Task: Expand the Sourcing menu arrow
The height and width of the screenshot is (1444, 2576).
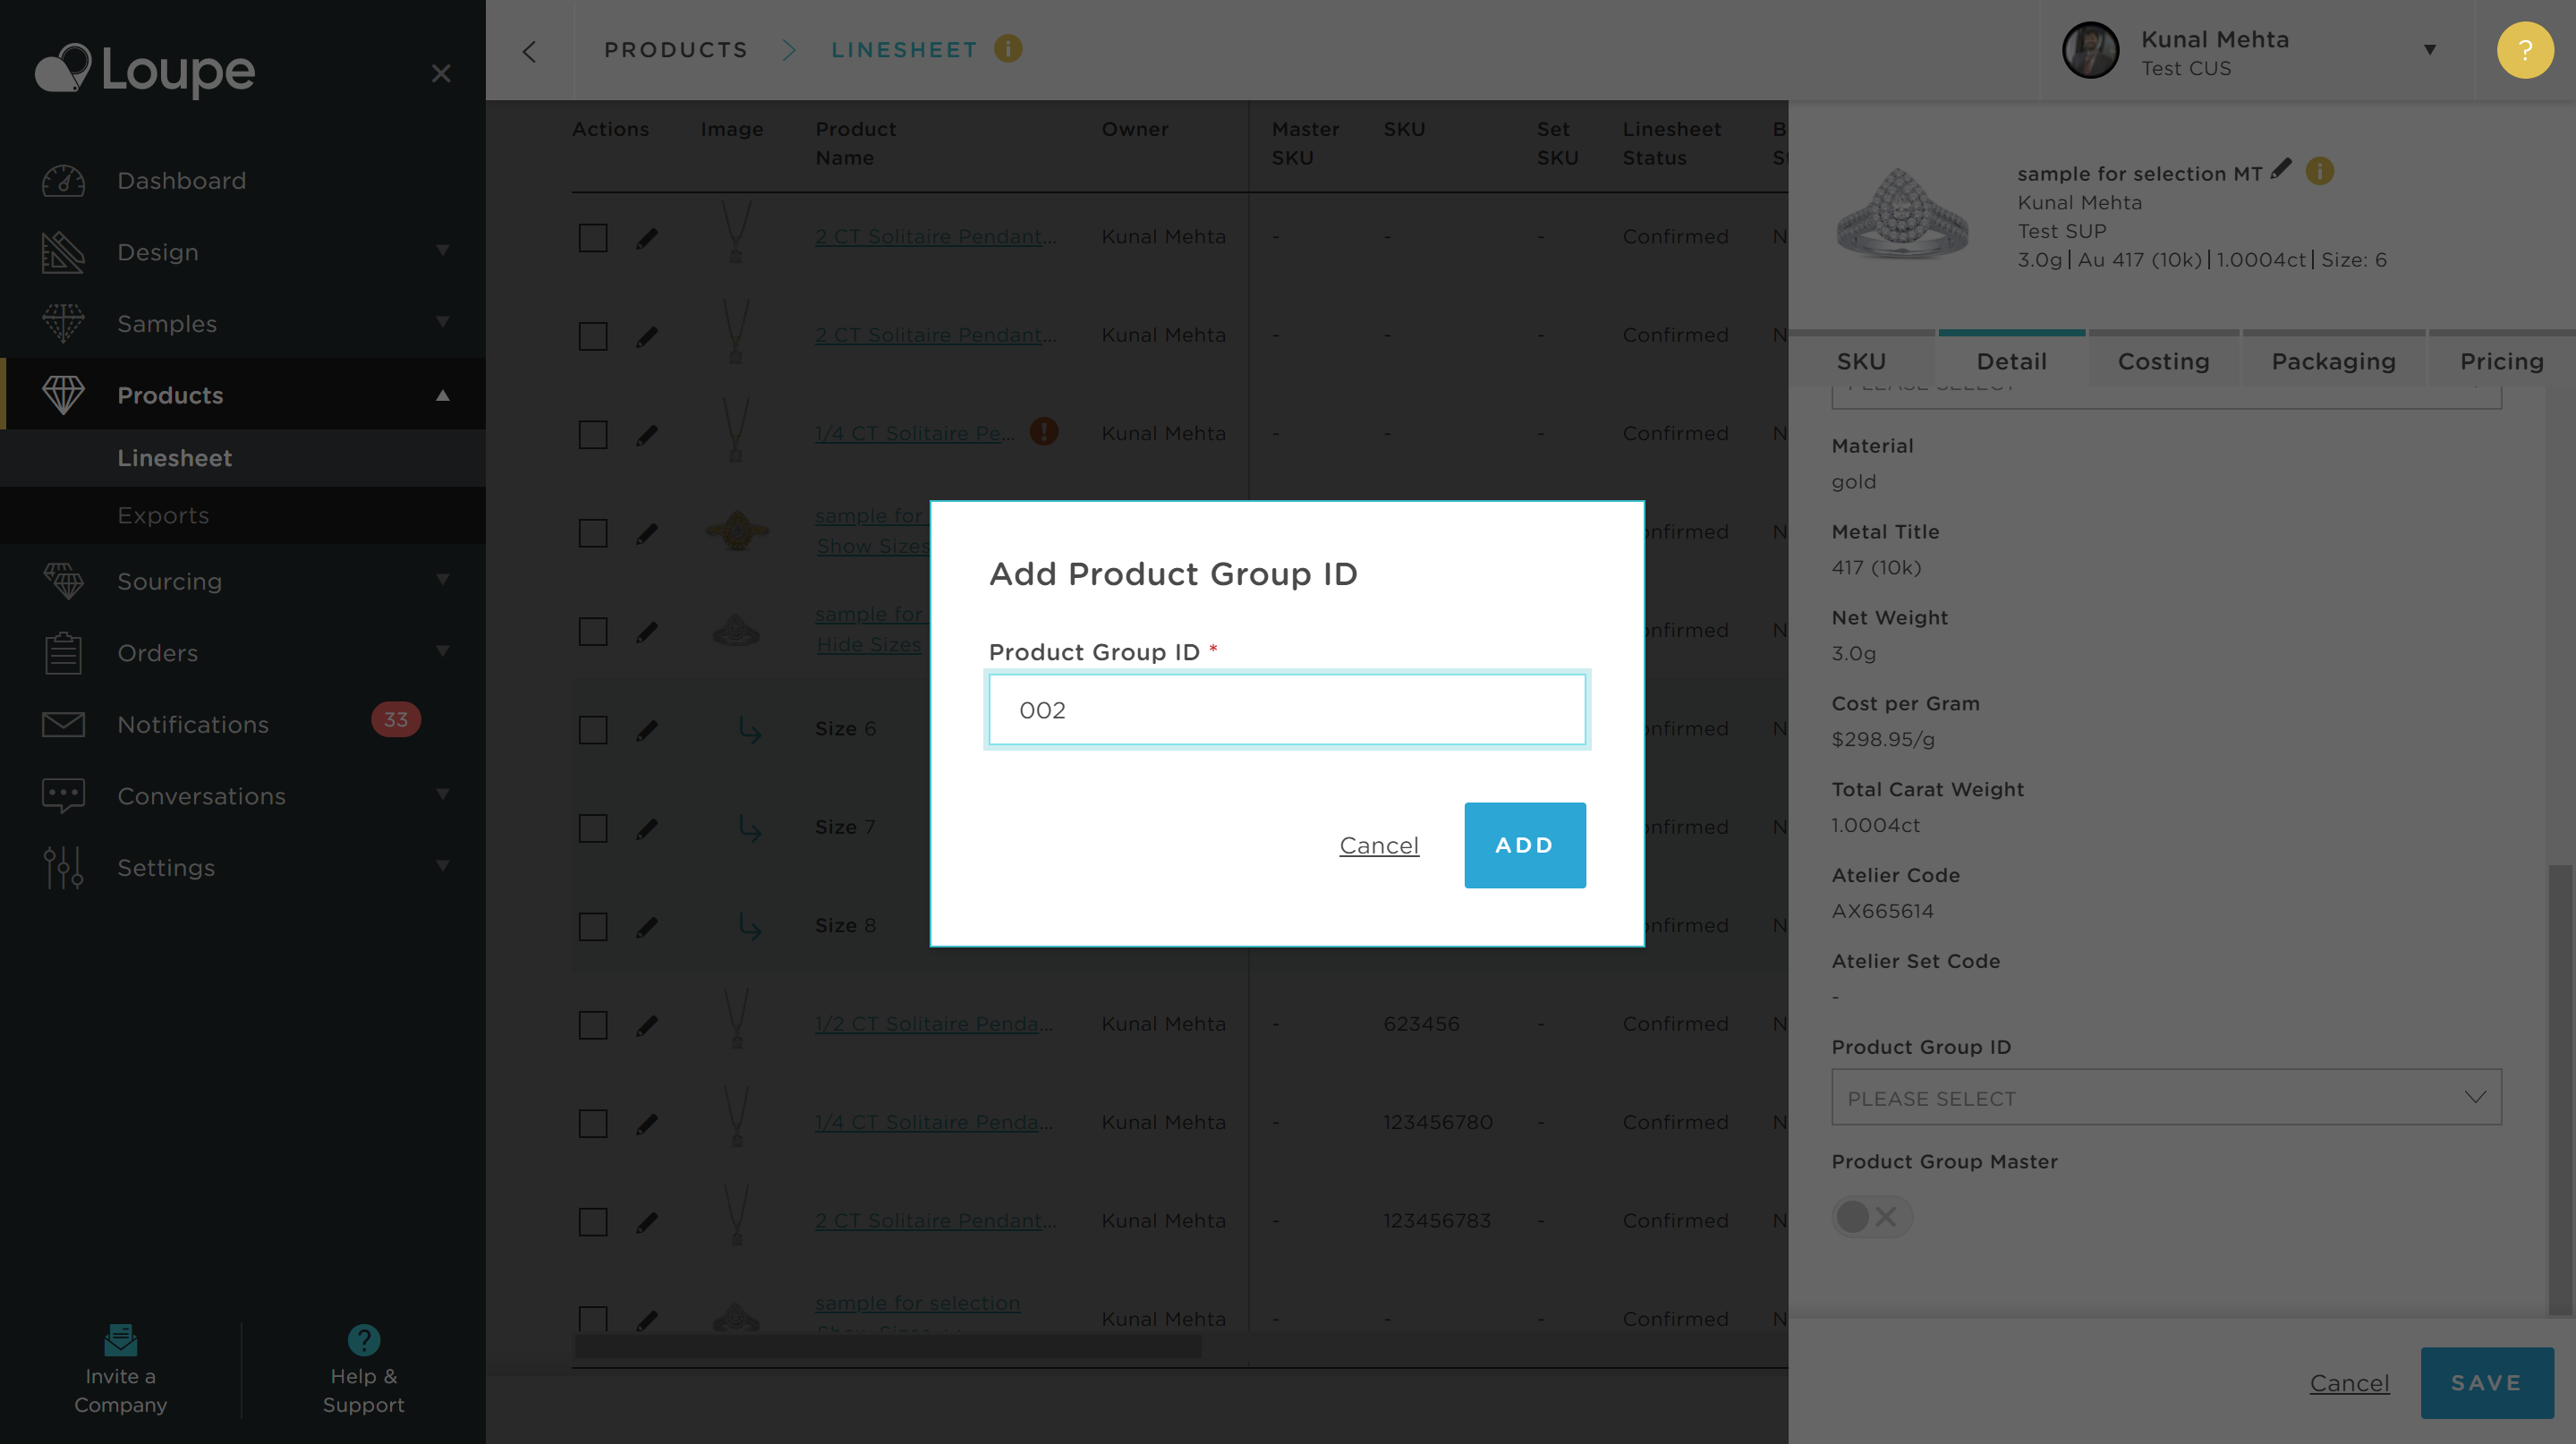Action: [x=442, y=579]
